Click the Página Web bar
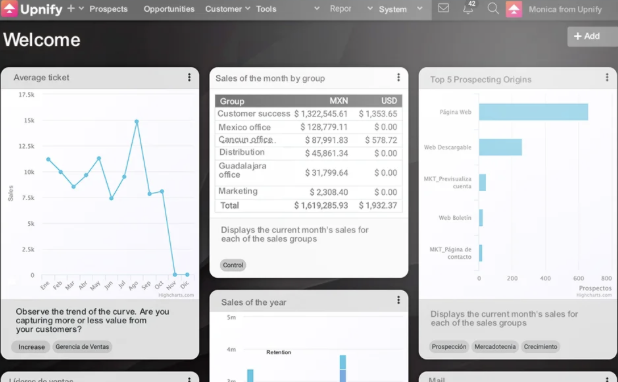The height and width of the screenshot is (382, 618). click(x=533, y=112)
